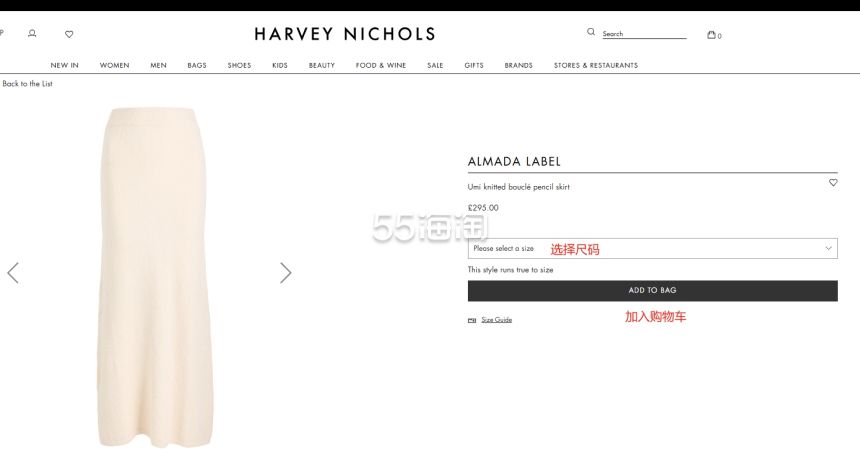Add skirt to wishlist via heart icon

click(x=833, y=183)
